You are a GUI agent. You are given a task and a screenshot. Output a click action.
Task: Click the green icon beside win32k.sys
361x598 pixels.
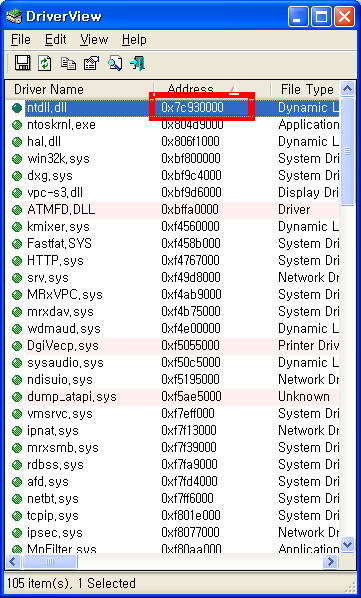click(x=17, y=159)
